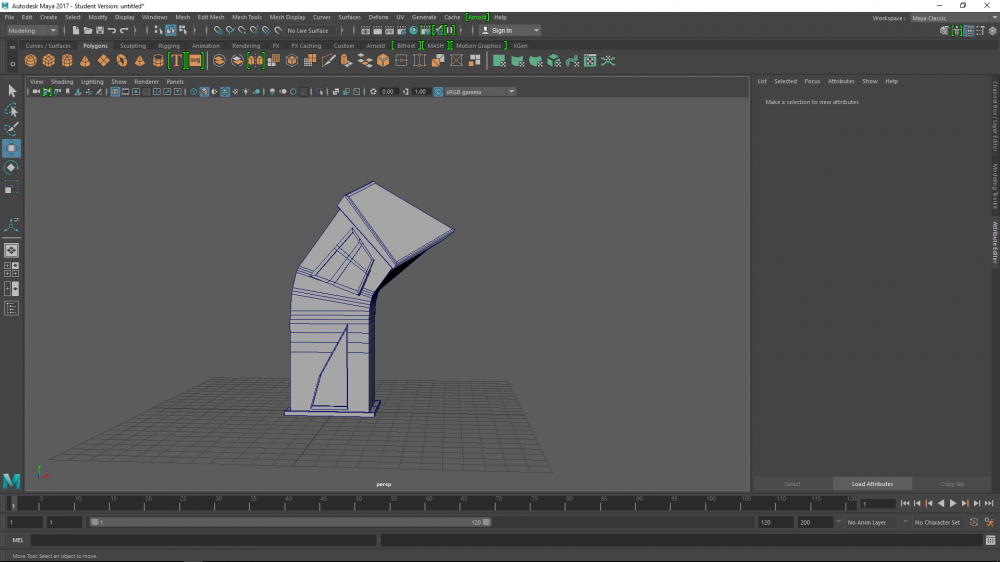Create a polygon cube from the shelf

(x=49, y=61)
